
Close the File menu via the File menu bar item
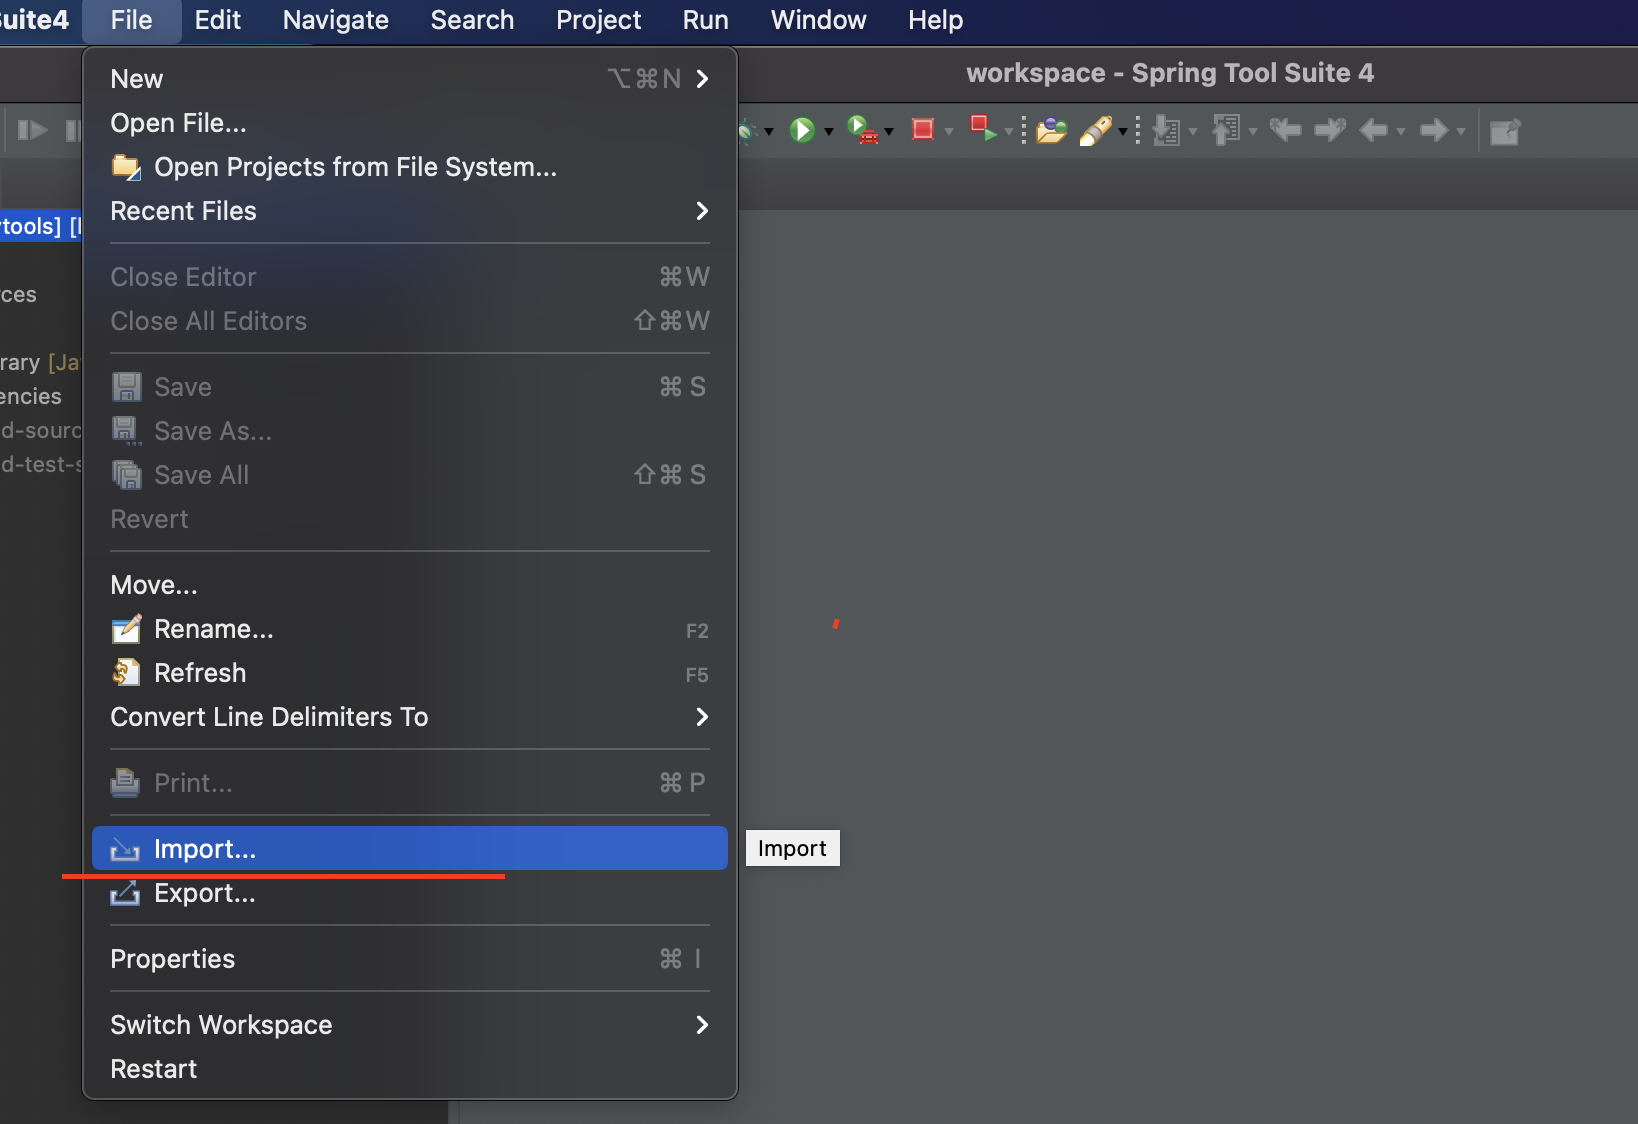[131, 20]
